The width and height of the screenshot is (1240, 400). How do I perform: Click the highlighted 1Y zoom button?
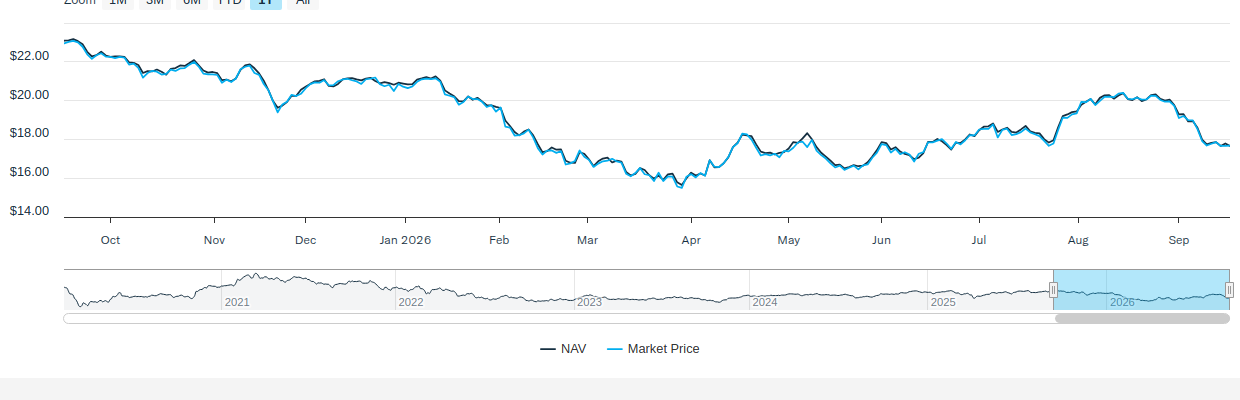(x=265, y=3)
